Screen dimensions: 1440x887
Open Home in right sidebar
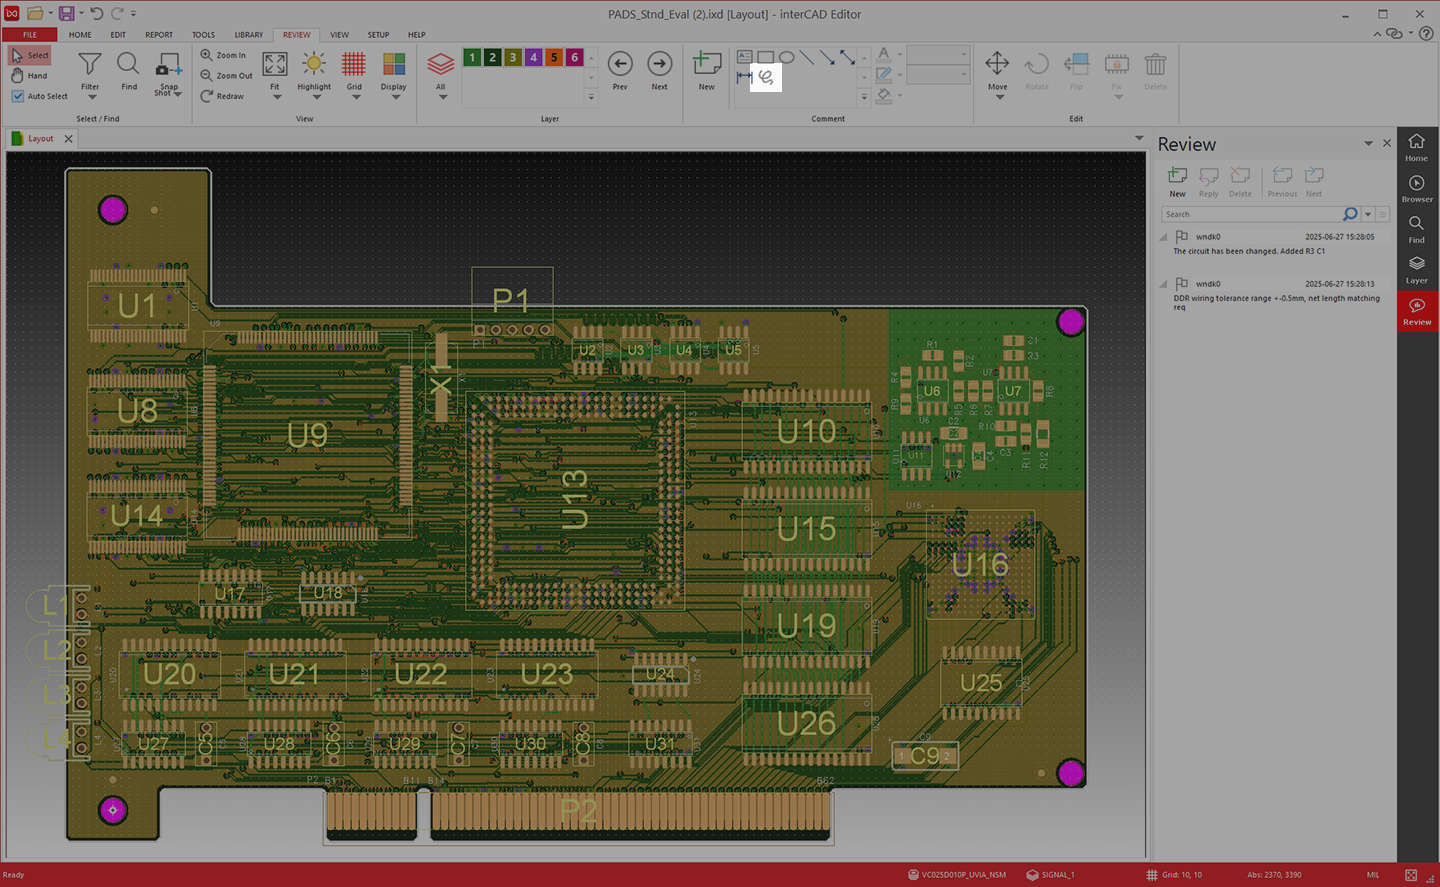(x=1417, y=147)
